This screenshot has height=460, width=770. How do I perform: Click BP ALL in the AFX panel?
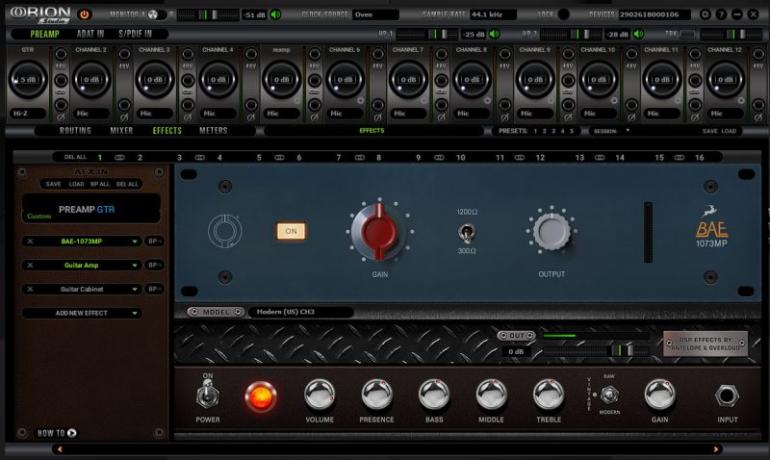point(100,184)
